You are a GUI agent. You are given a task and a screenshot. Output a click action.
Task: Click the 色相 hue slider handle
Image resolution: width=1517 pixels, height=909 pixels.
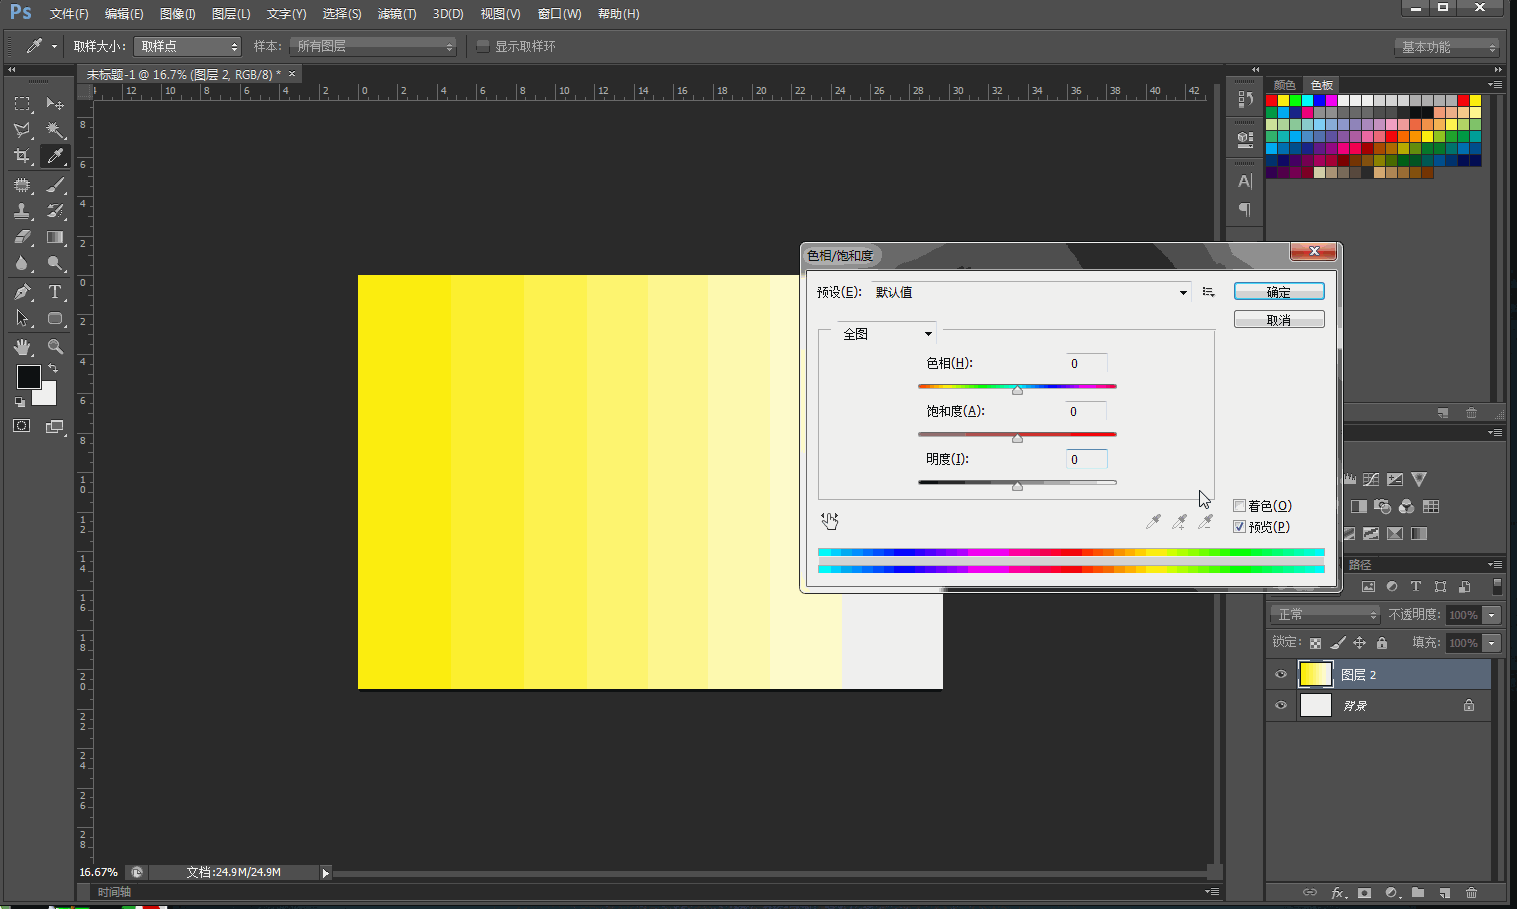point(1017,390)
